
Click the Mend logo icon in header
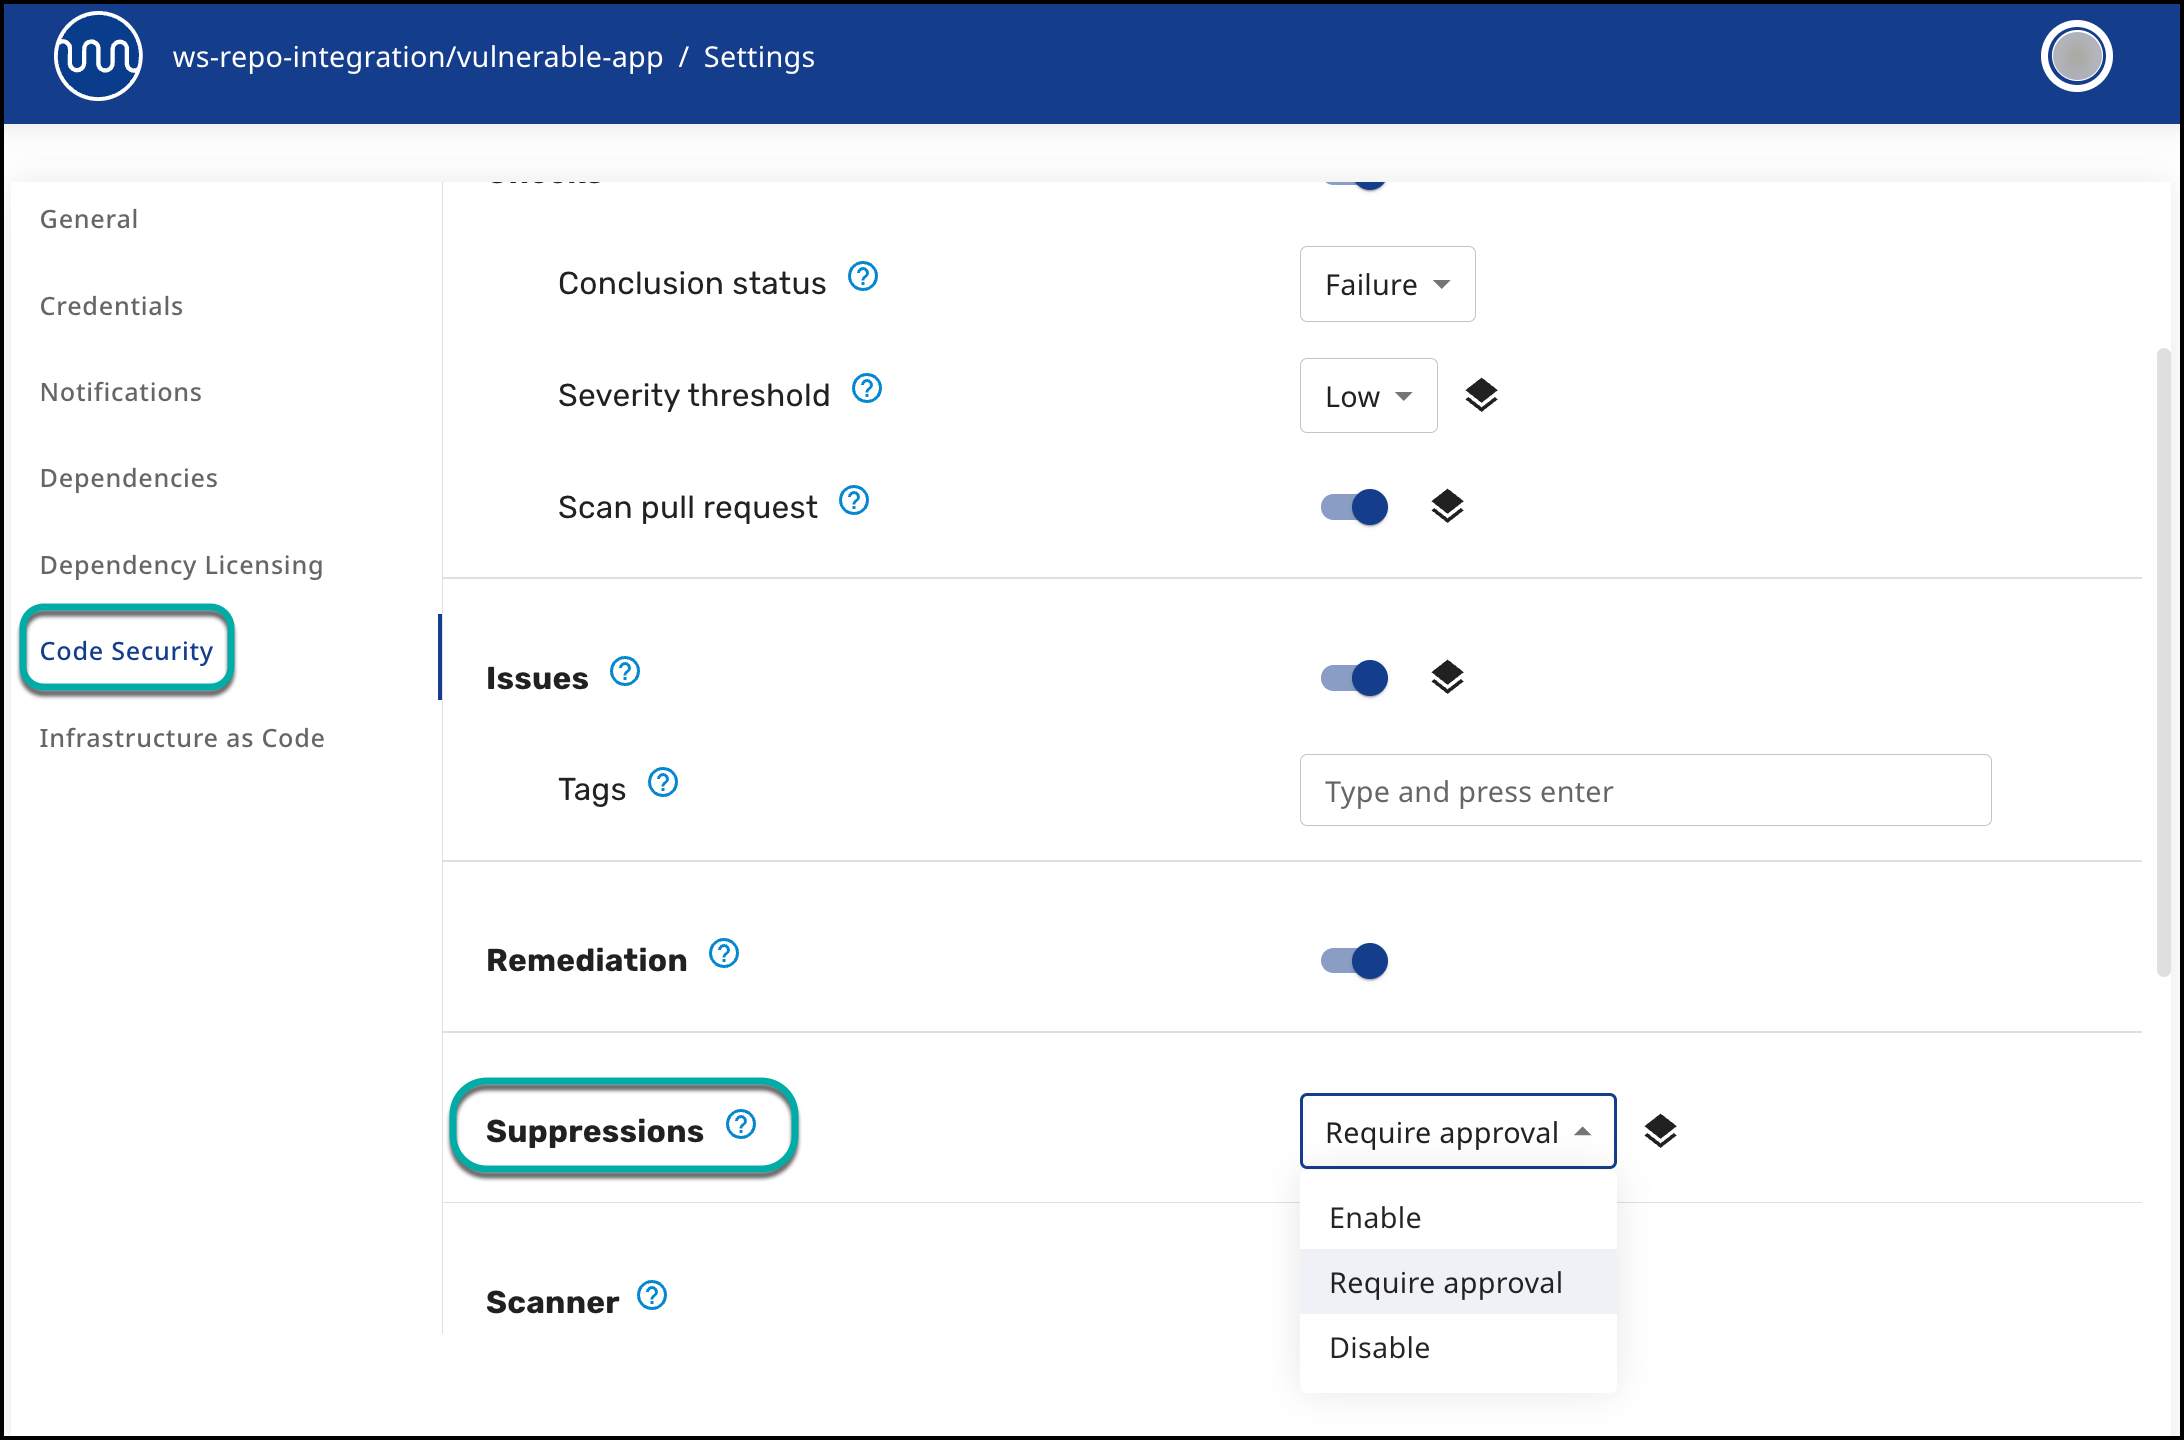[x=97, y=57]
